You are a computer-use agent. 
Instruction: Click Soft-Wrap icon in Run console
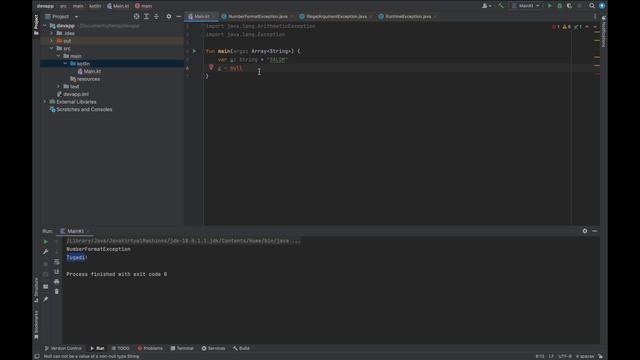coord(57,262)
